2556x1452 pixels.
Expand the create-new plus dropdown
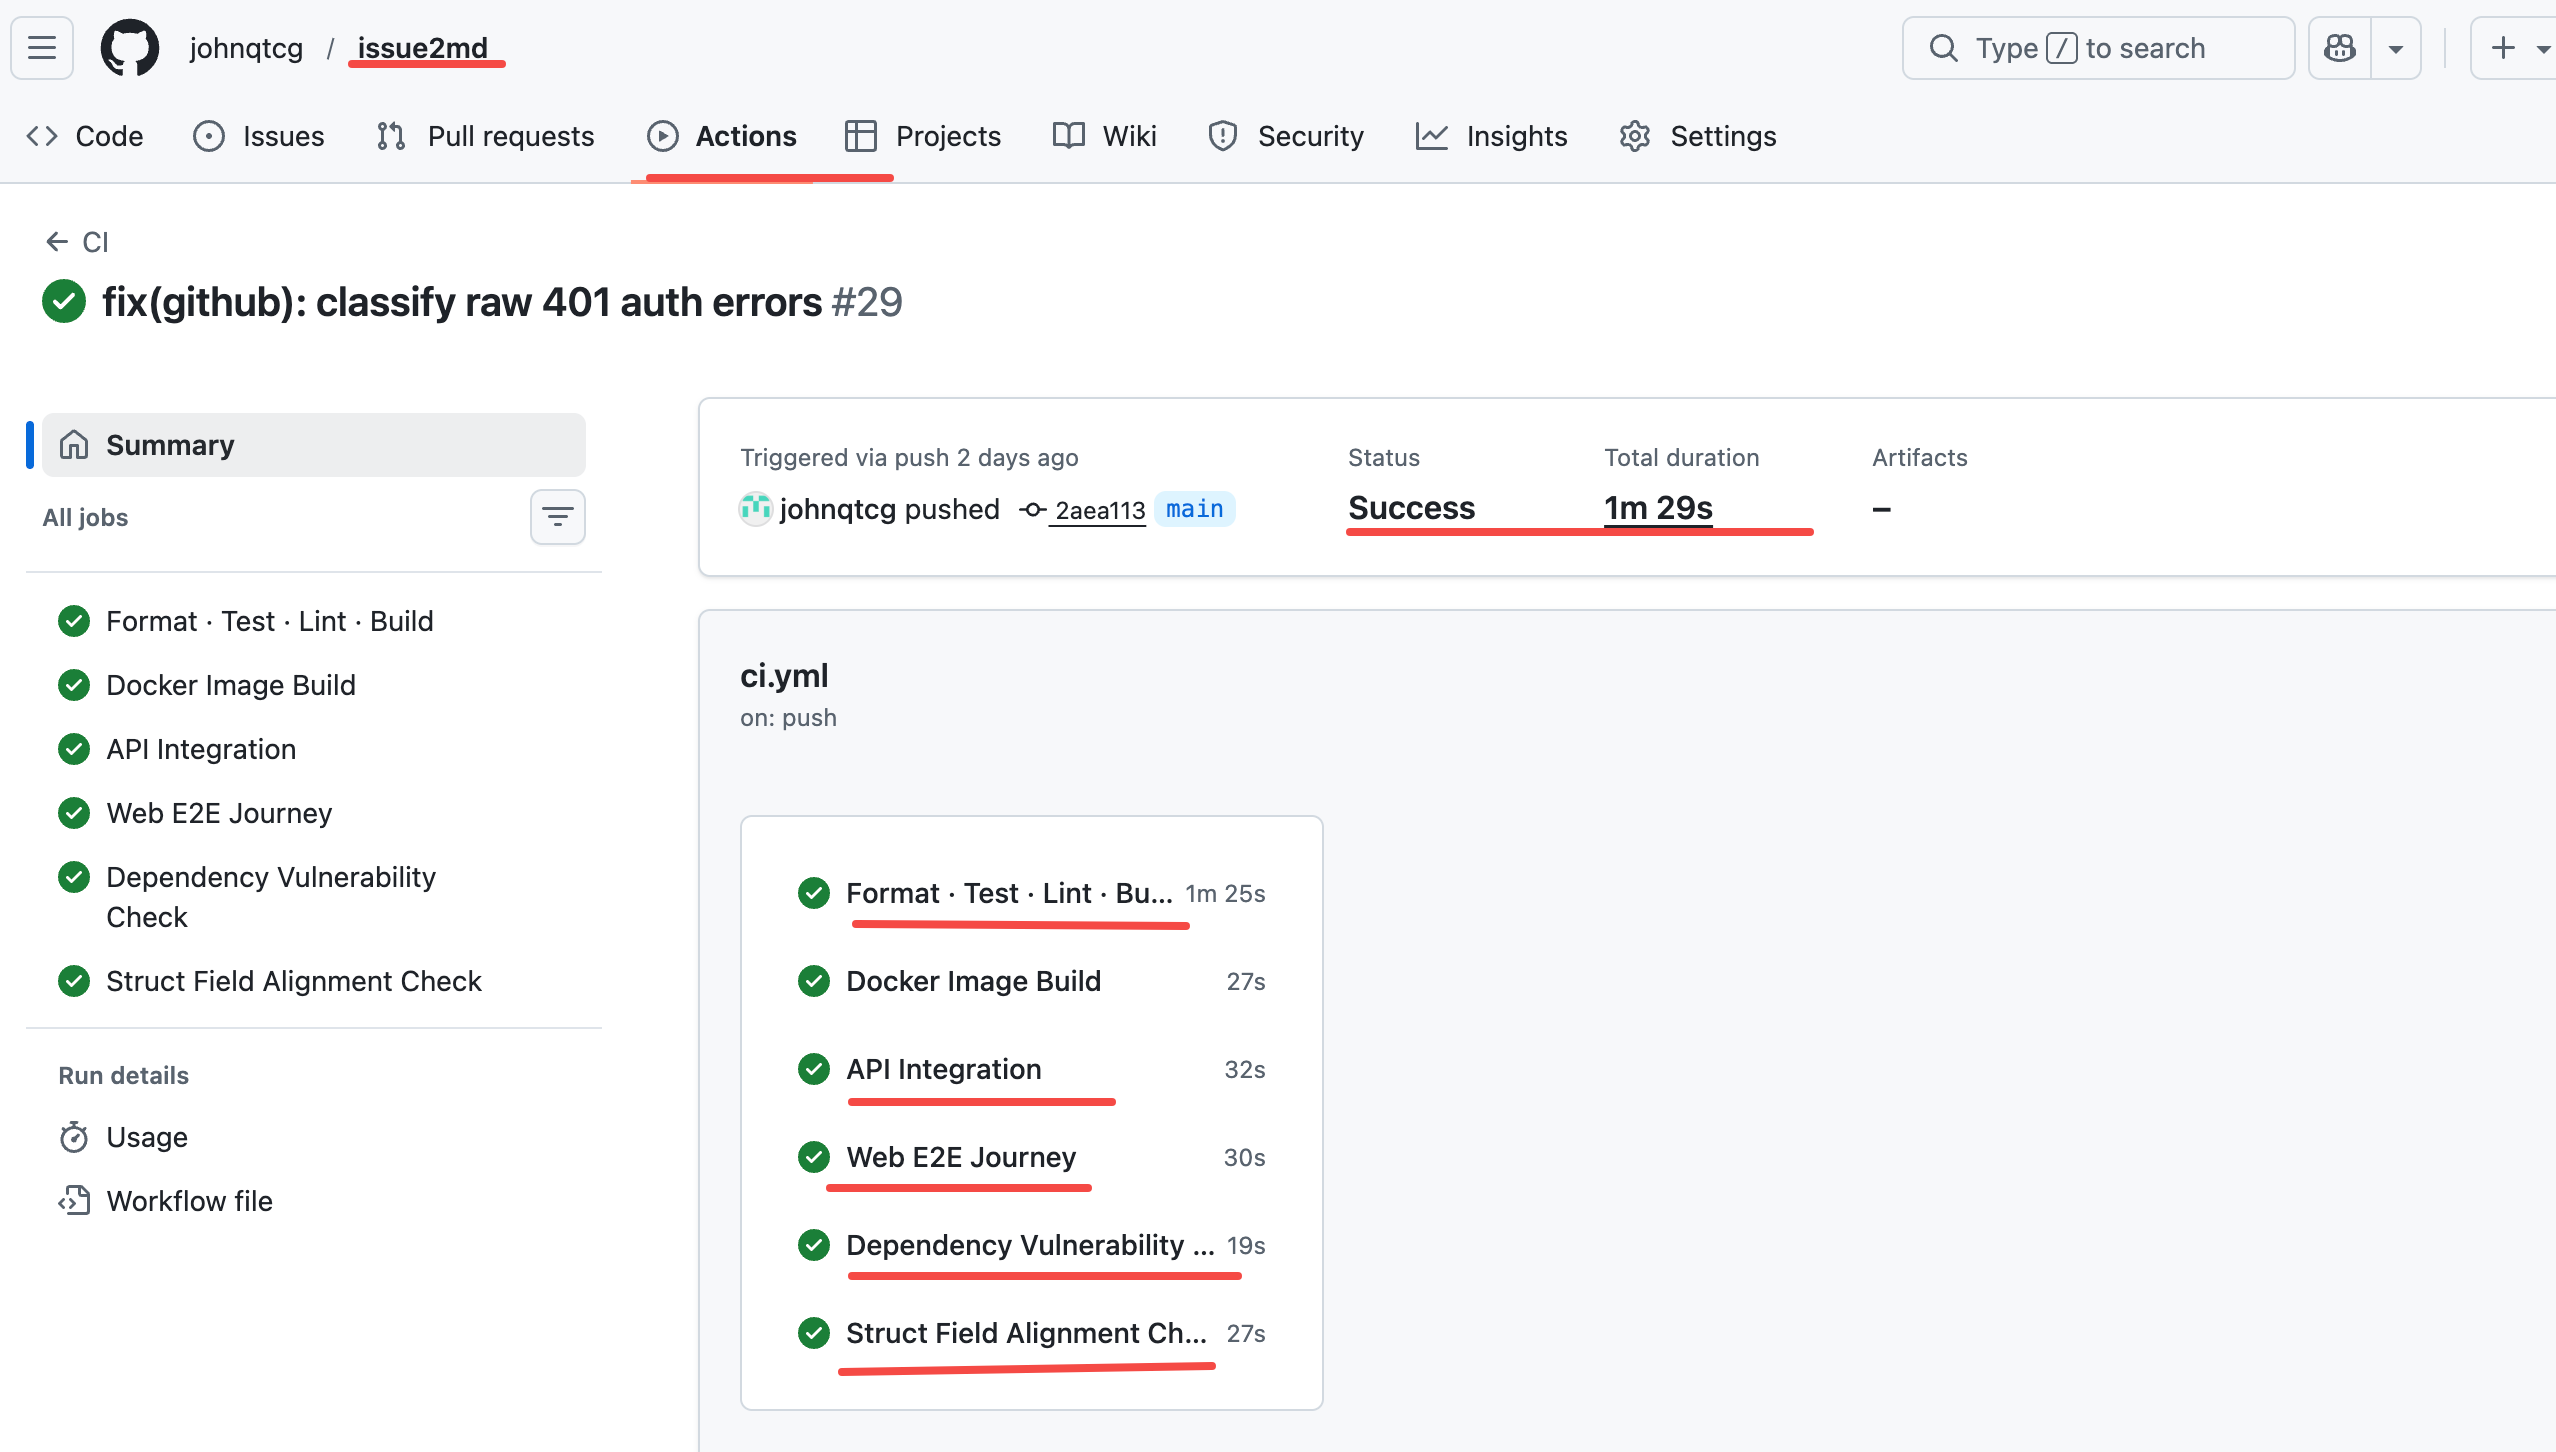[x=2542, y=47]
